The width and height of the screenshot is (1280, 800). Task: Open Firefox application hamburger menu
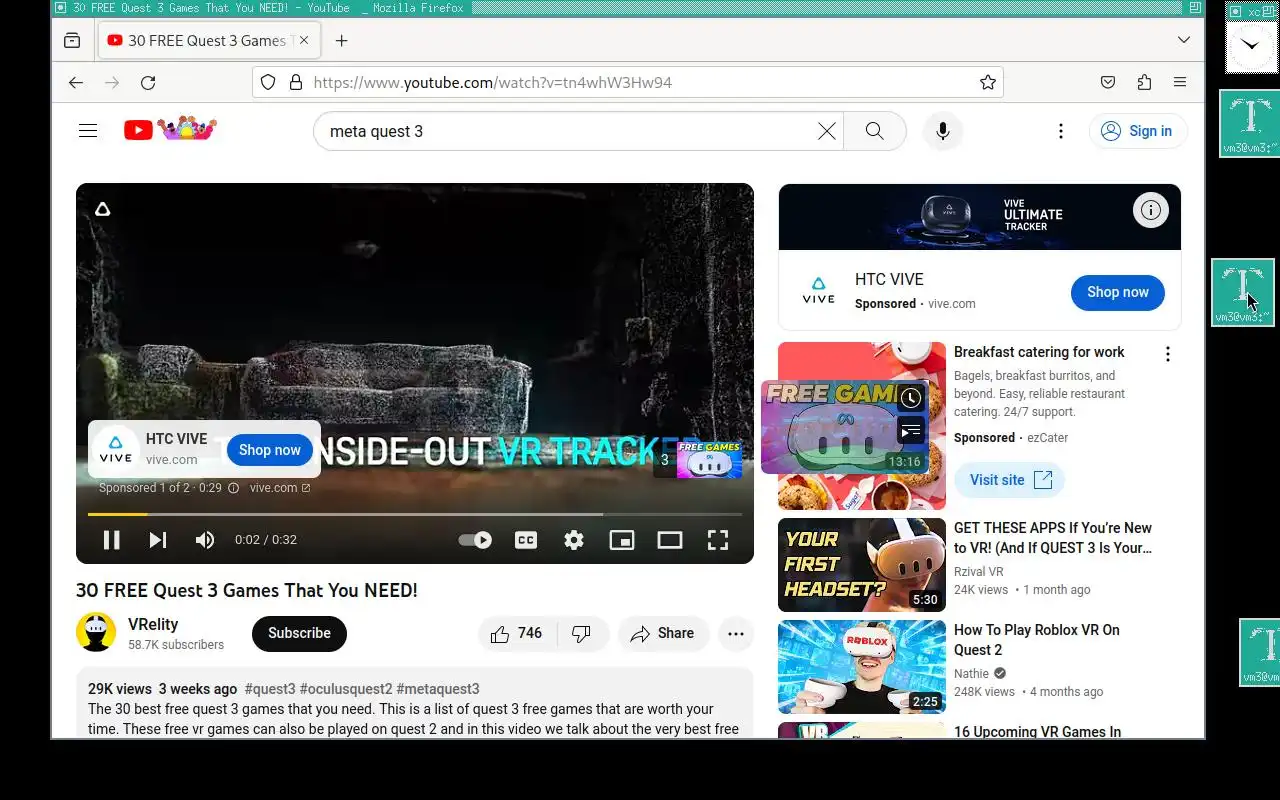click(1180, 83)
